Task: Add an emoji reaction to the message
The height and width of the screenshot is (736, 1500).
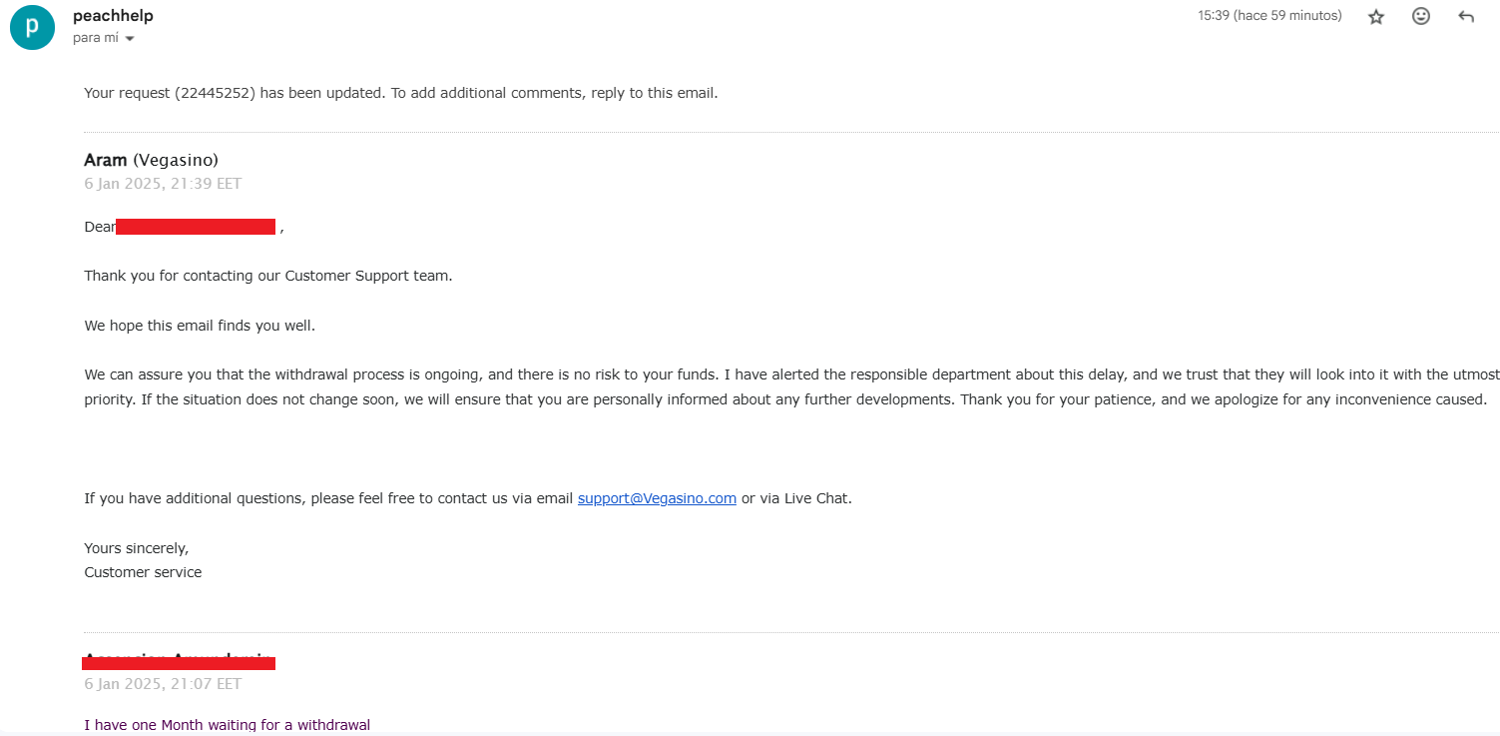Action: click(x=1421, y=16)
